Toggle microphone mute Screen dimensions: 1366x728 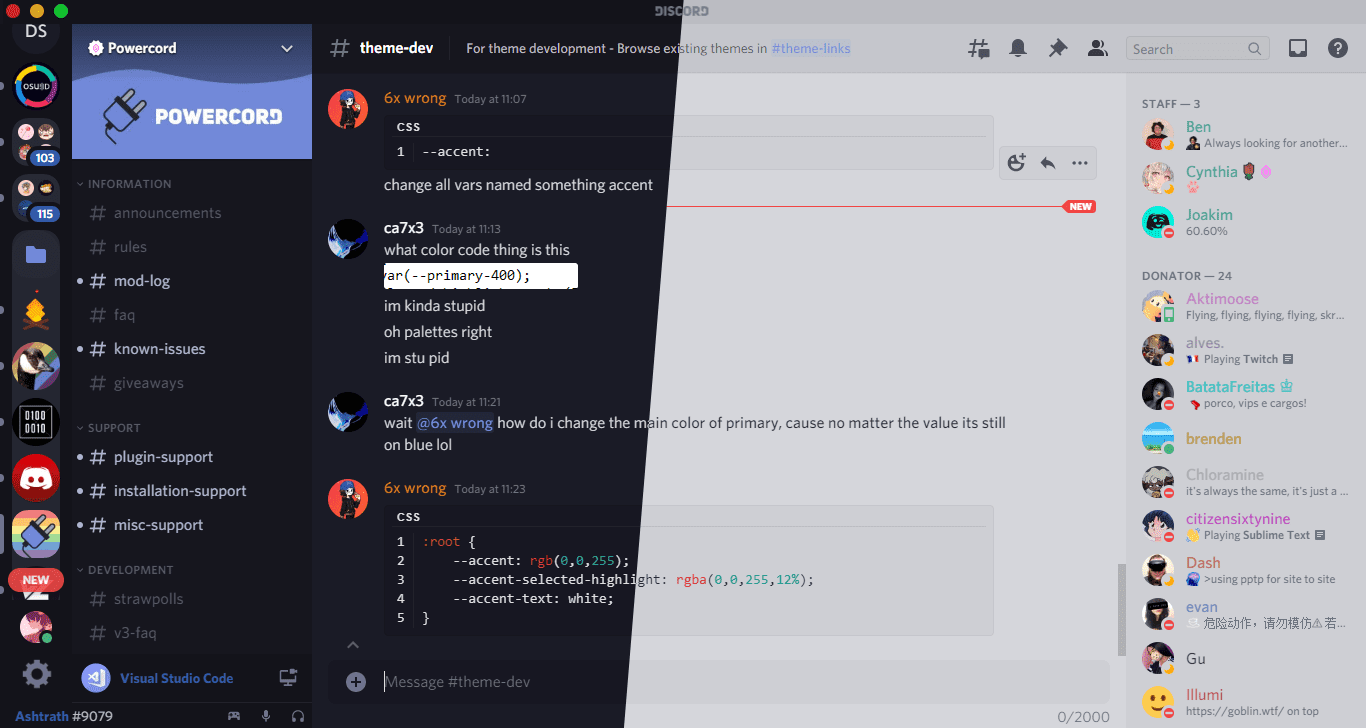(266, 715)
